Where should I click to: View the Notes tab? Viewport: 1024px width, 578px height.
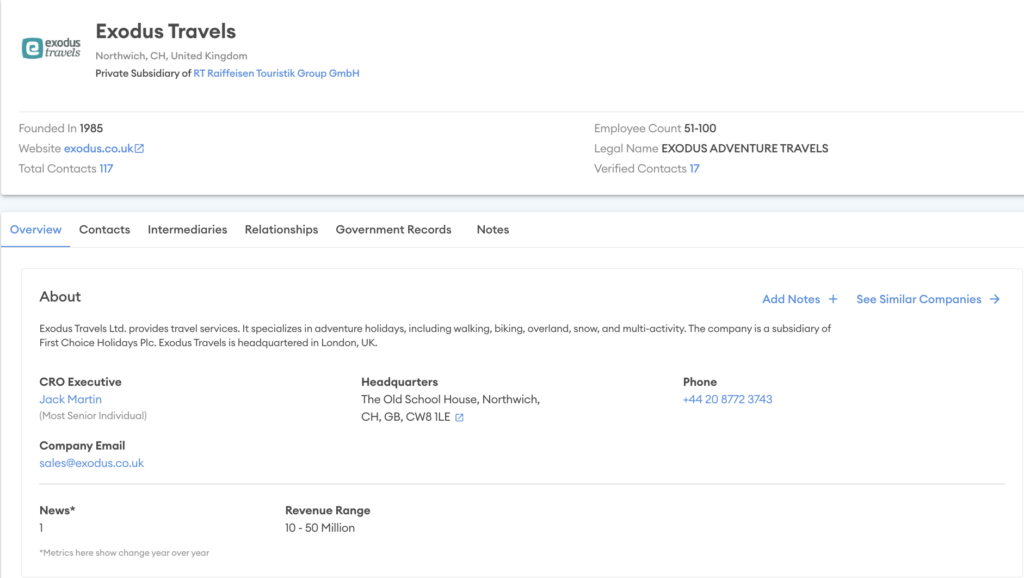tap(492, 229)
